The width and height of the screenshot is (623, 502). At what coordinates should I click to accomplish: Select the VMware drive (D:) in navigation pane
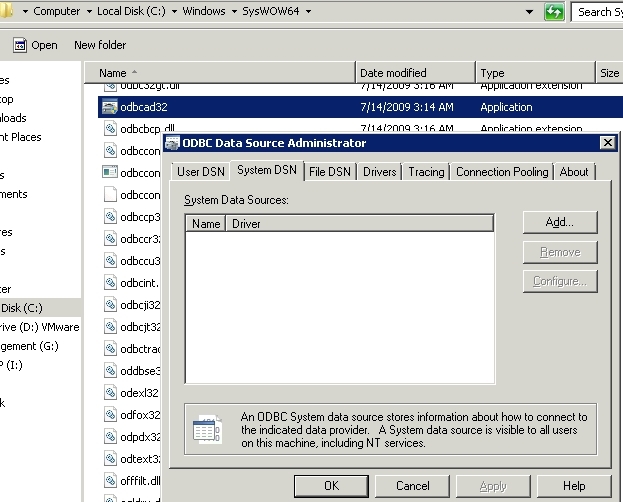[x=40, y=327]
